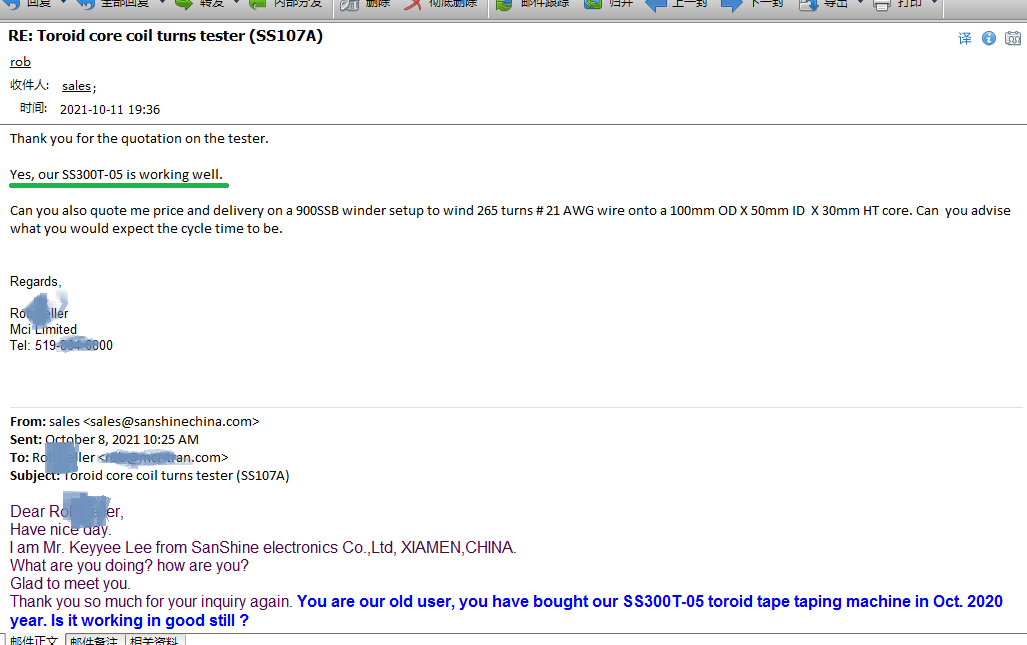Switch to the 邮件备注 tab
1027x645 pixels.
point(94,640)
